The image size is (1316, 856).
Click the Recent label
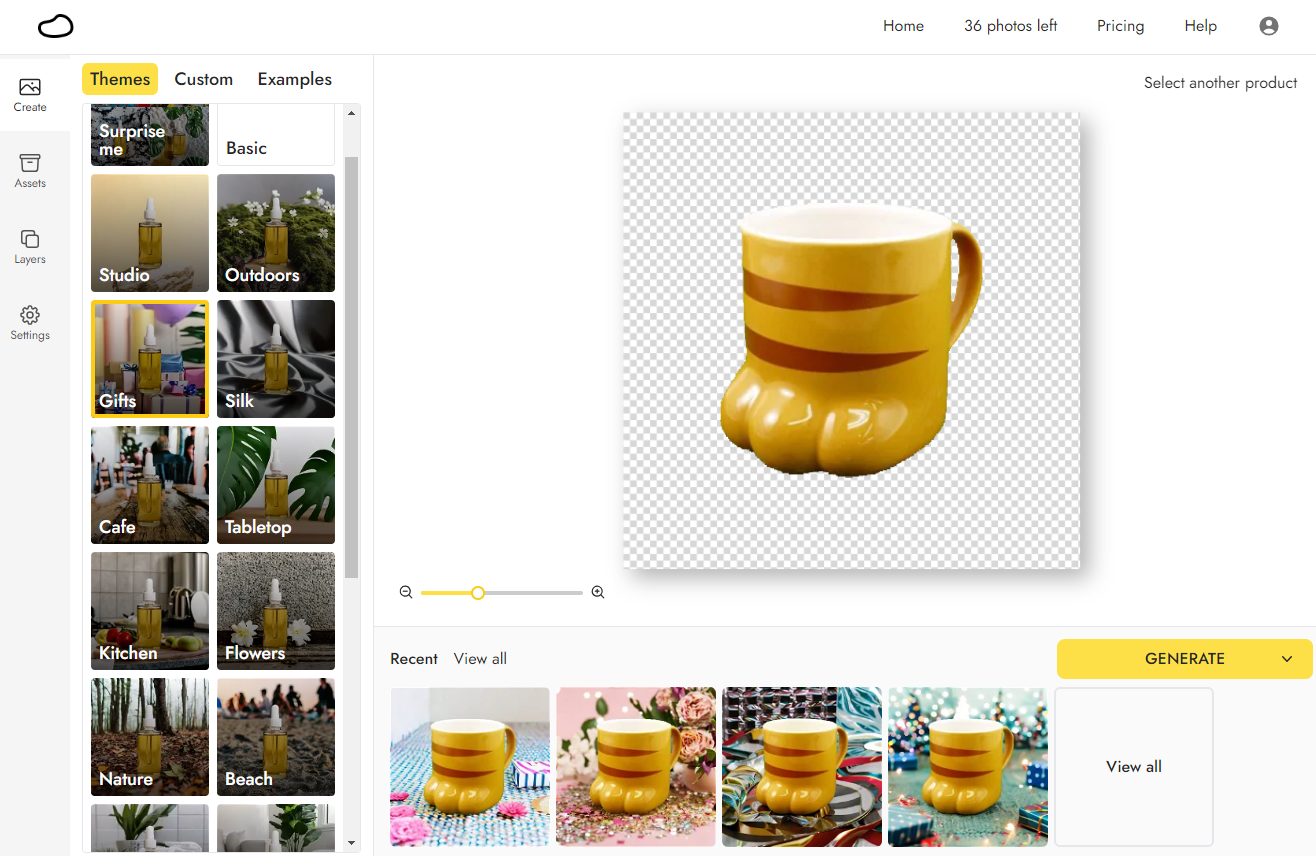(414, 659)
